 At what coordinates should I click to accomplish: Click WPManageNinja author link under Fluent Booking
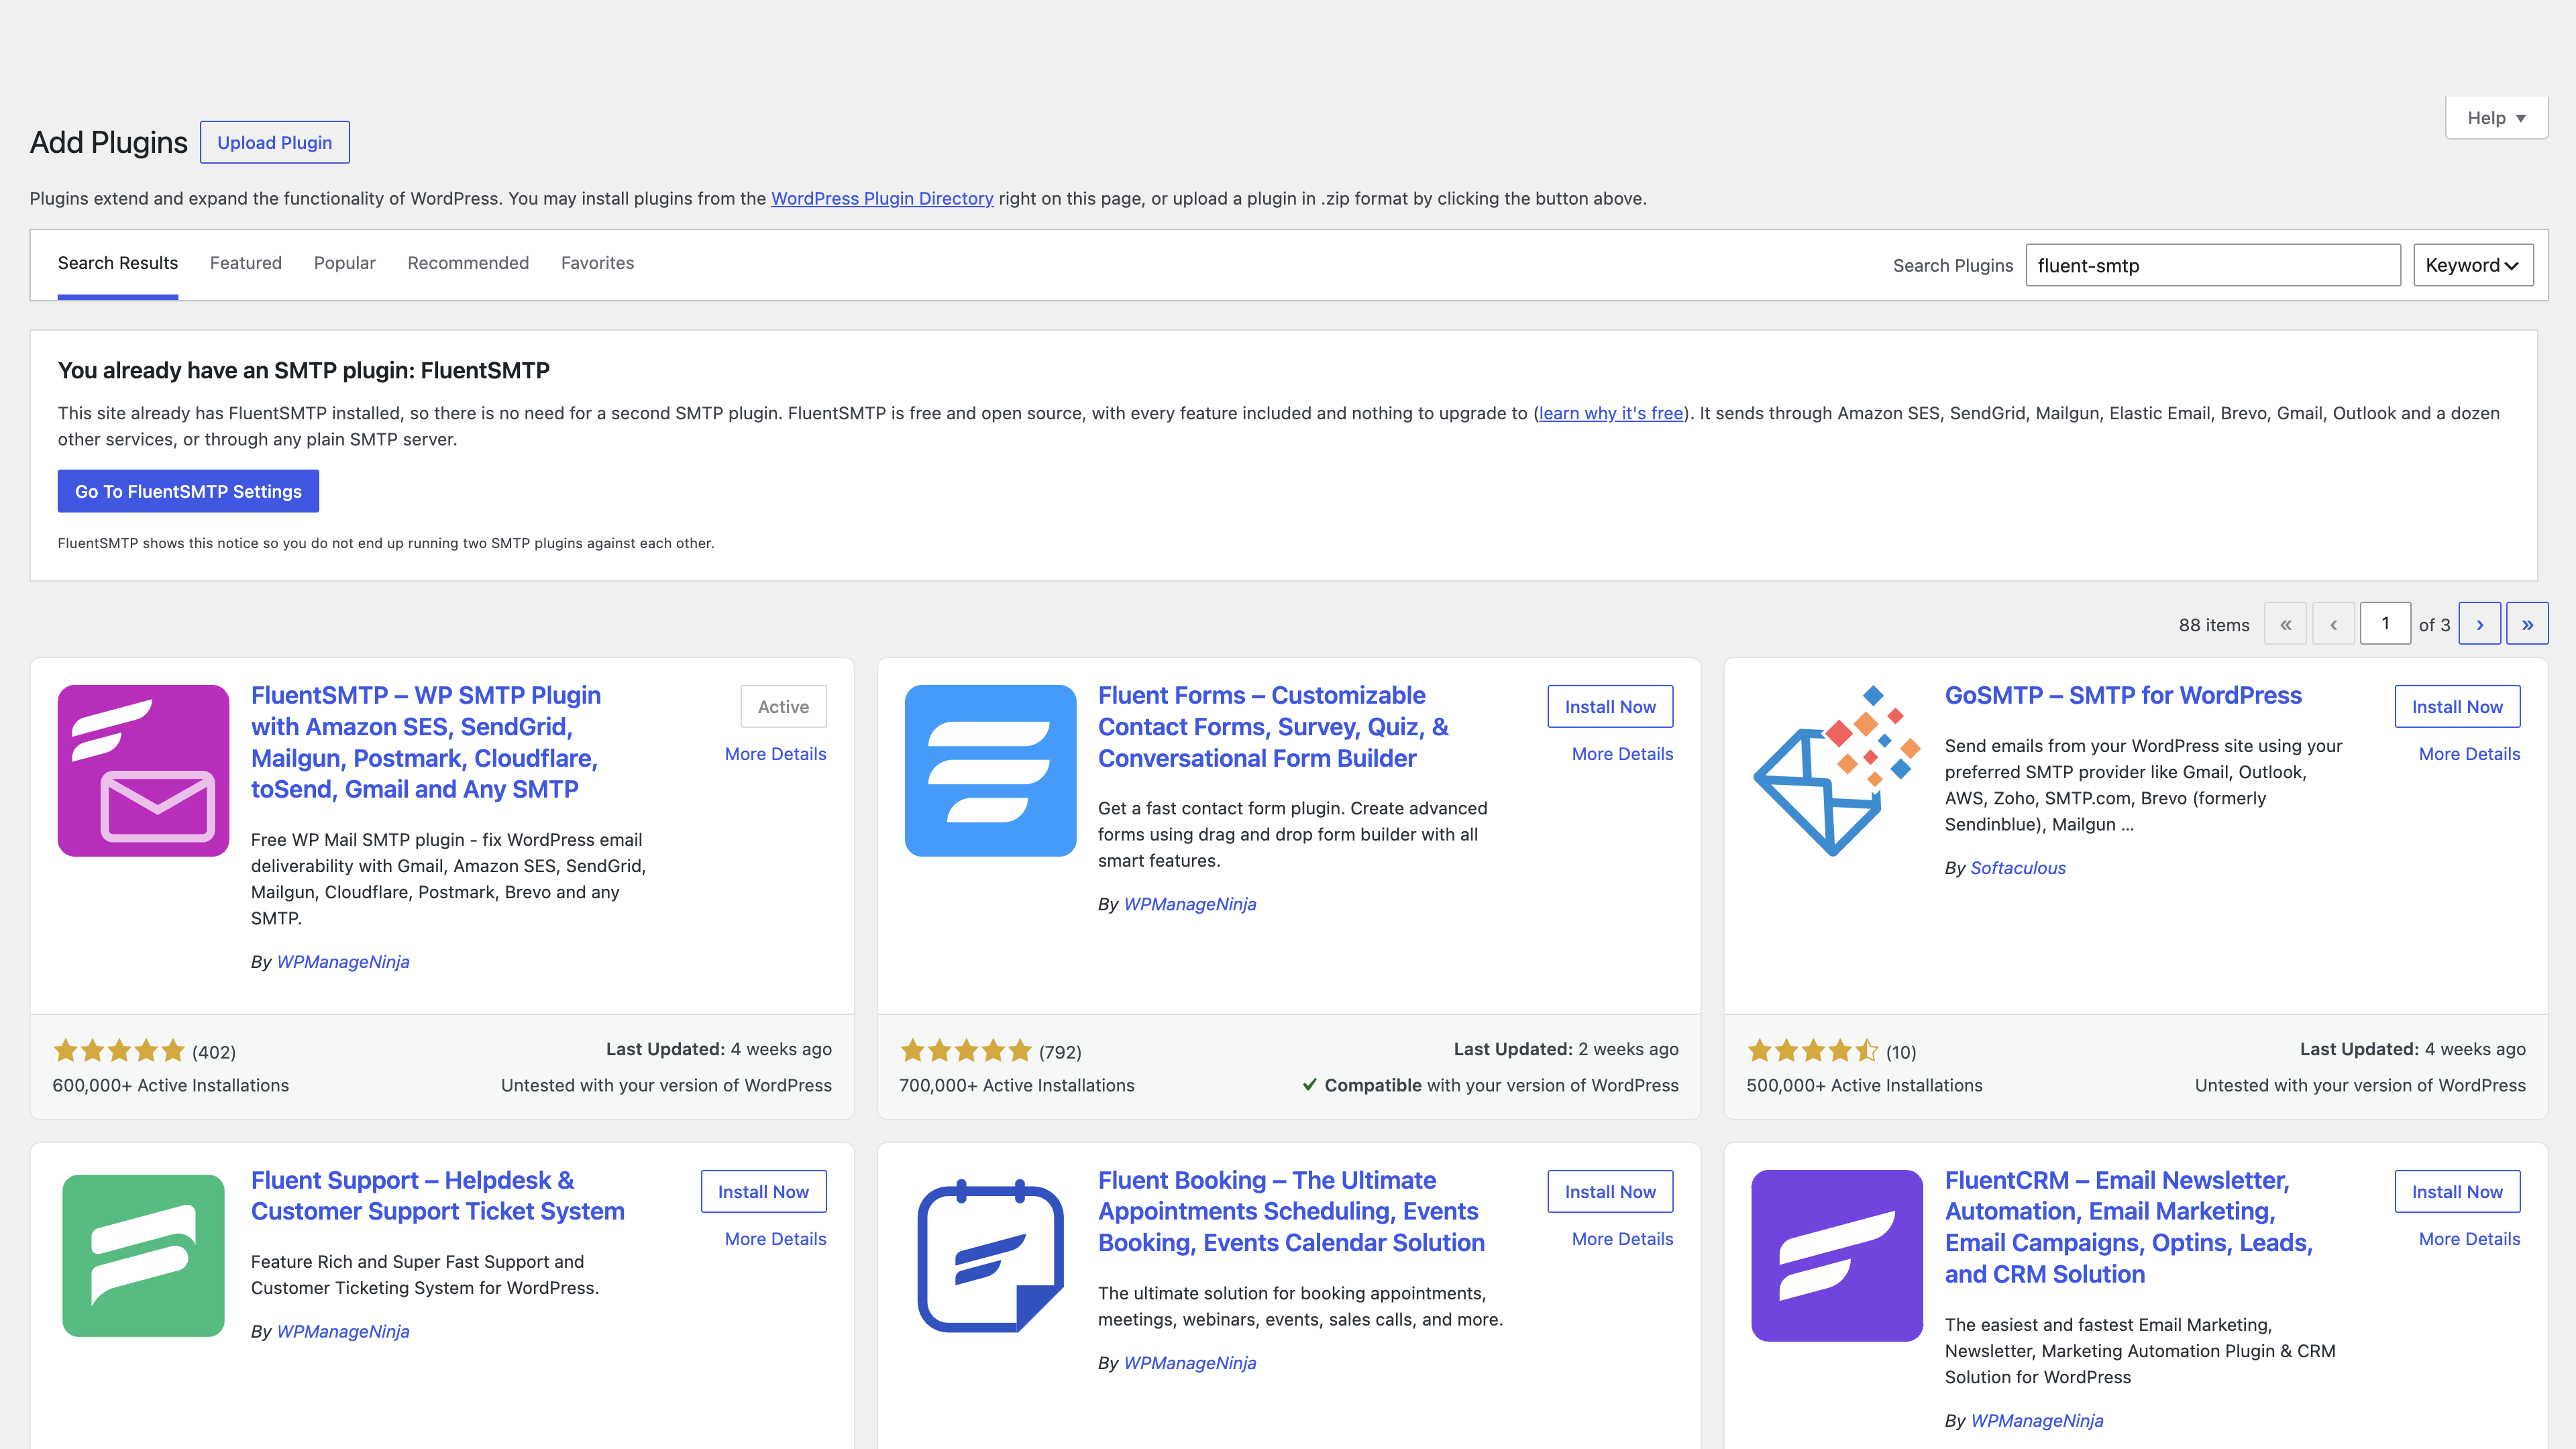coord(1190,1363)
